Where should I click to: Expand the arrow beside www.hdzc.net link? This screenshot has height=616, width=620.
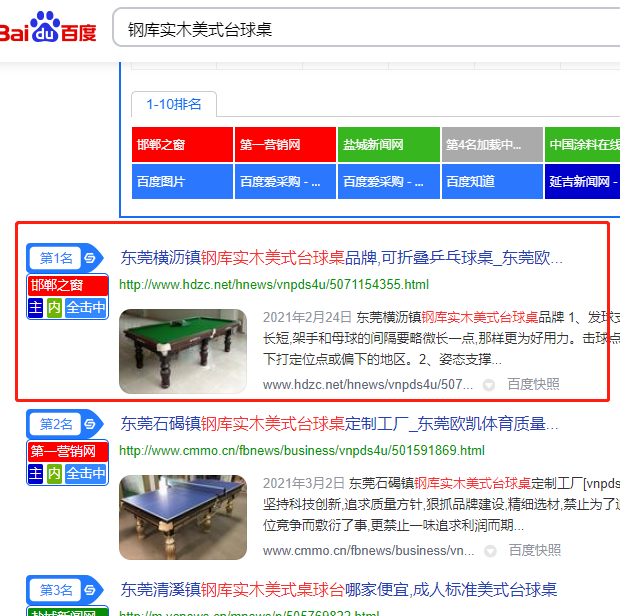[x=489, y=385]
